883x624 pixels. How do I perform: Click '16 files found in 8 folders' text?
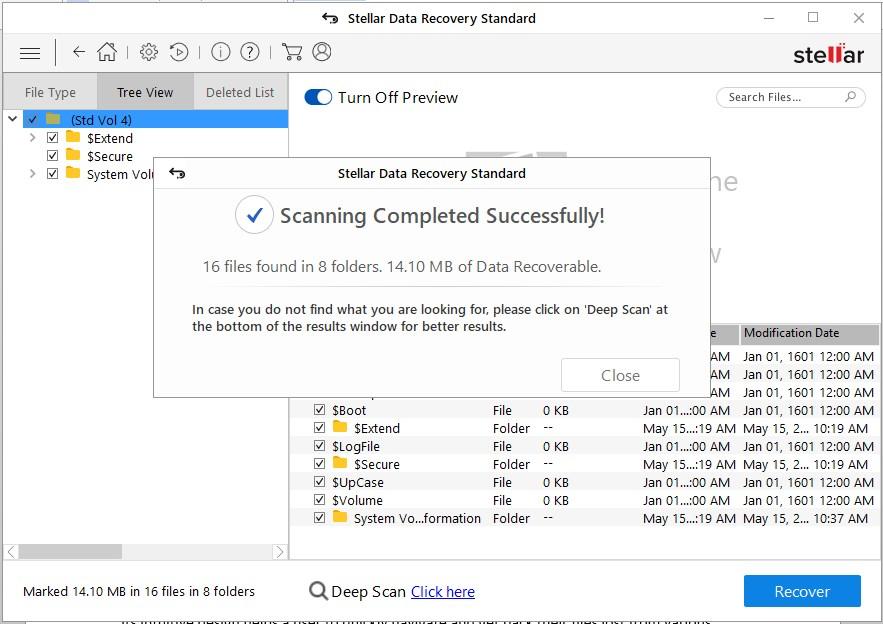[292, 266]
